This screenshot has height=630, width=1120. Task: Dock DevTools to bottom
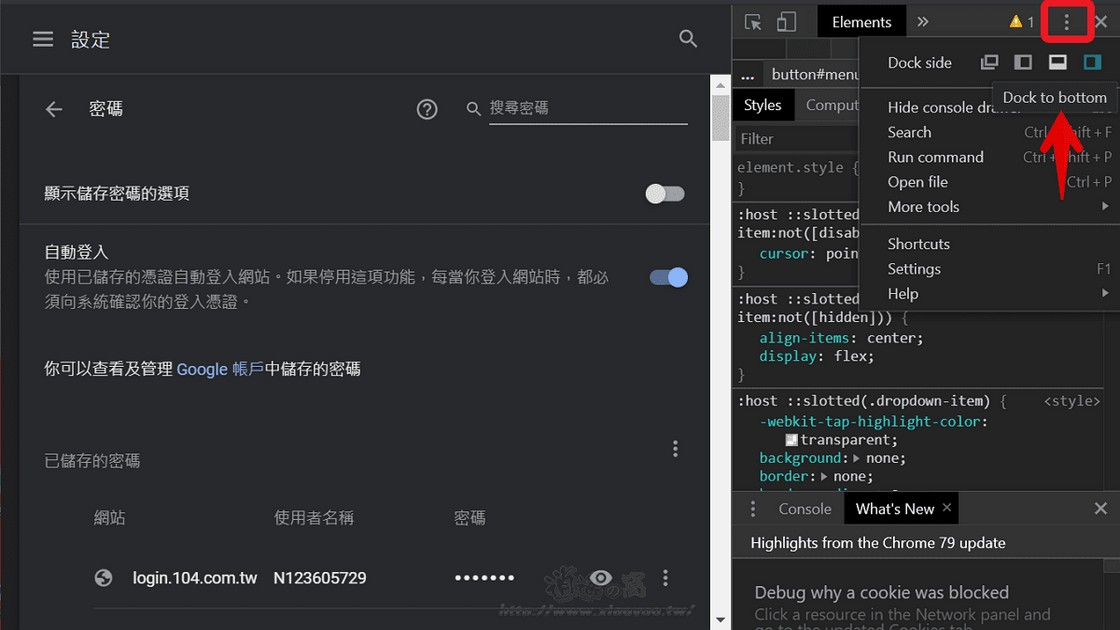point(1058,62)
